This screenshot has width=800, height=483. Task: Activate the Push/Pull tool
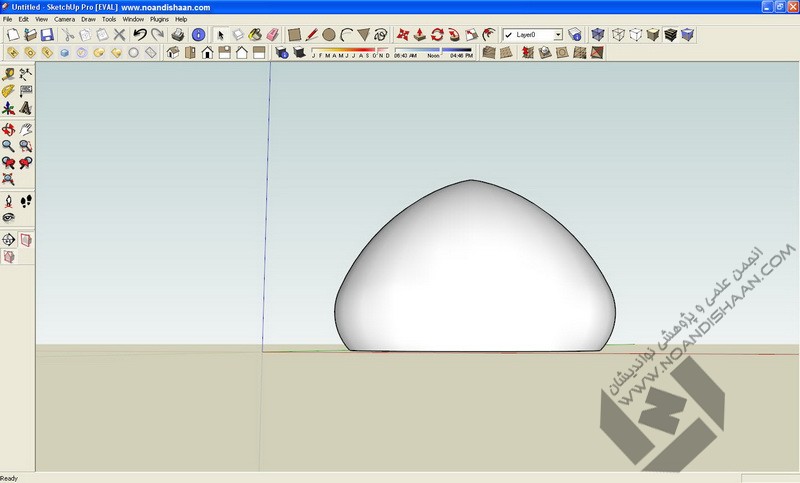(420, 35)
